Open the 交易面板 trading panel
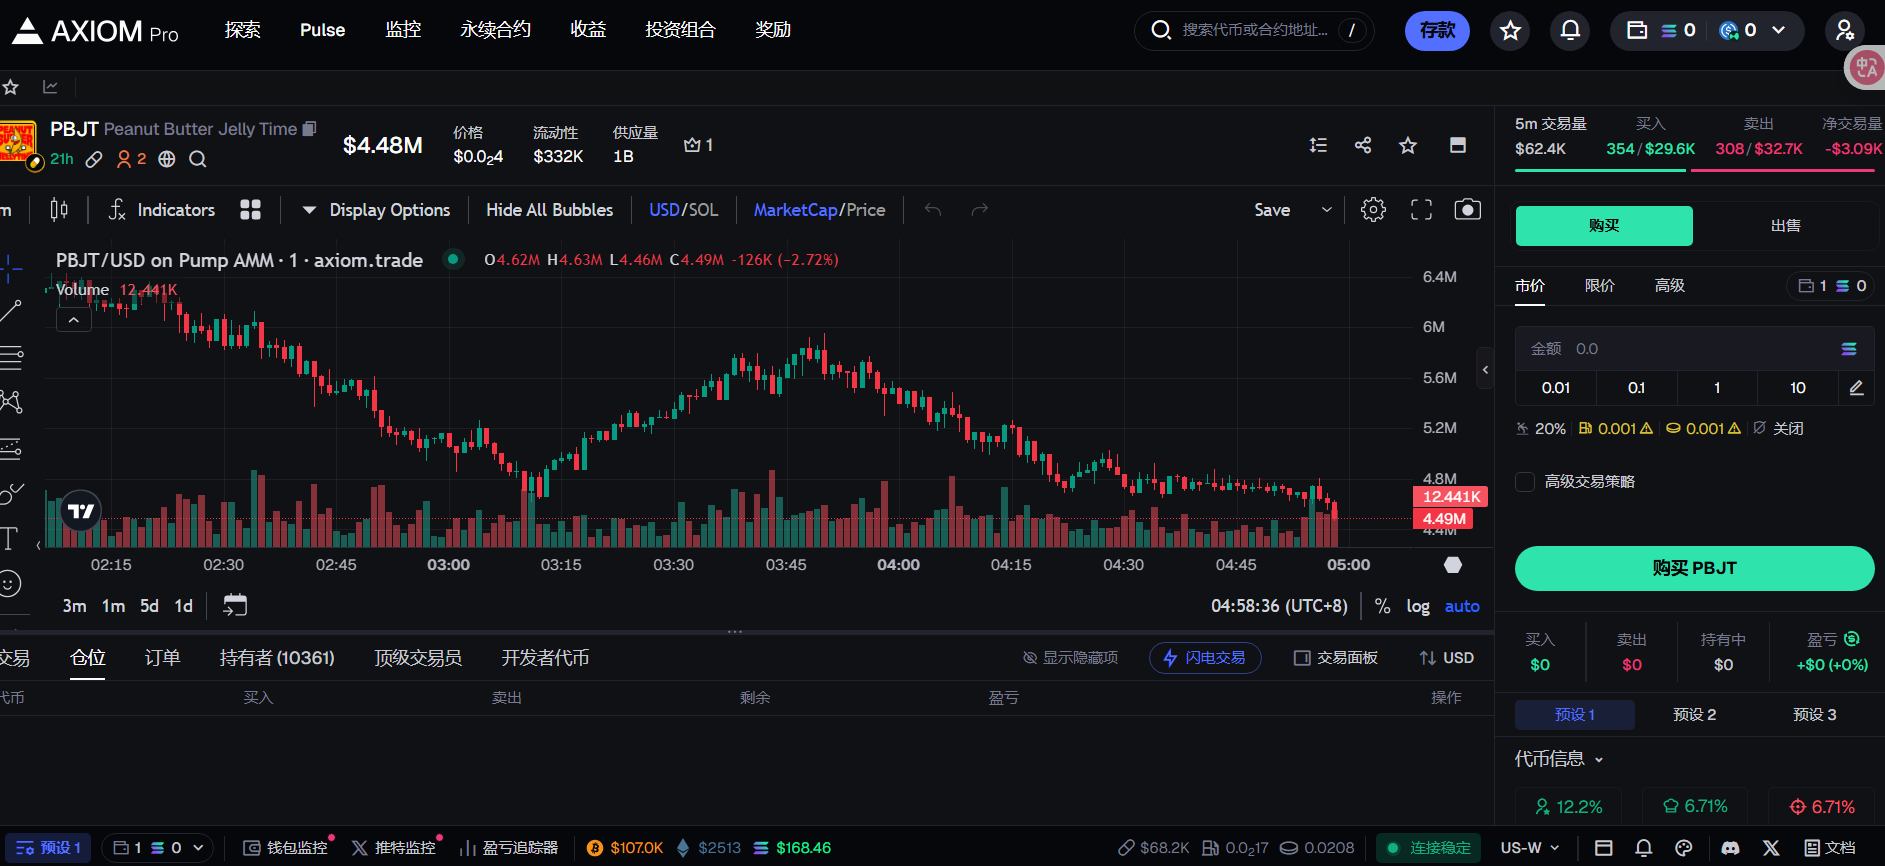 click(x=1336, y=658)
